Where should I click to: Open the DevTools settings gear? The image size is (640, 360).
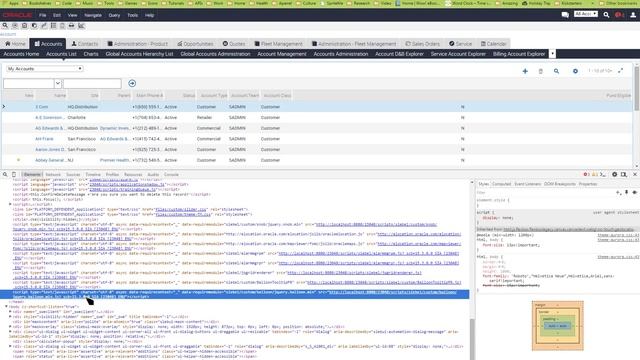pos(614,174)
